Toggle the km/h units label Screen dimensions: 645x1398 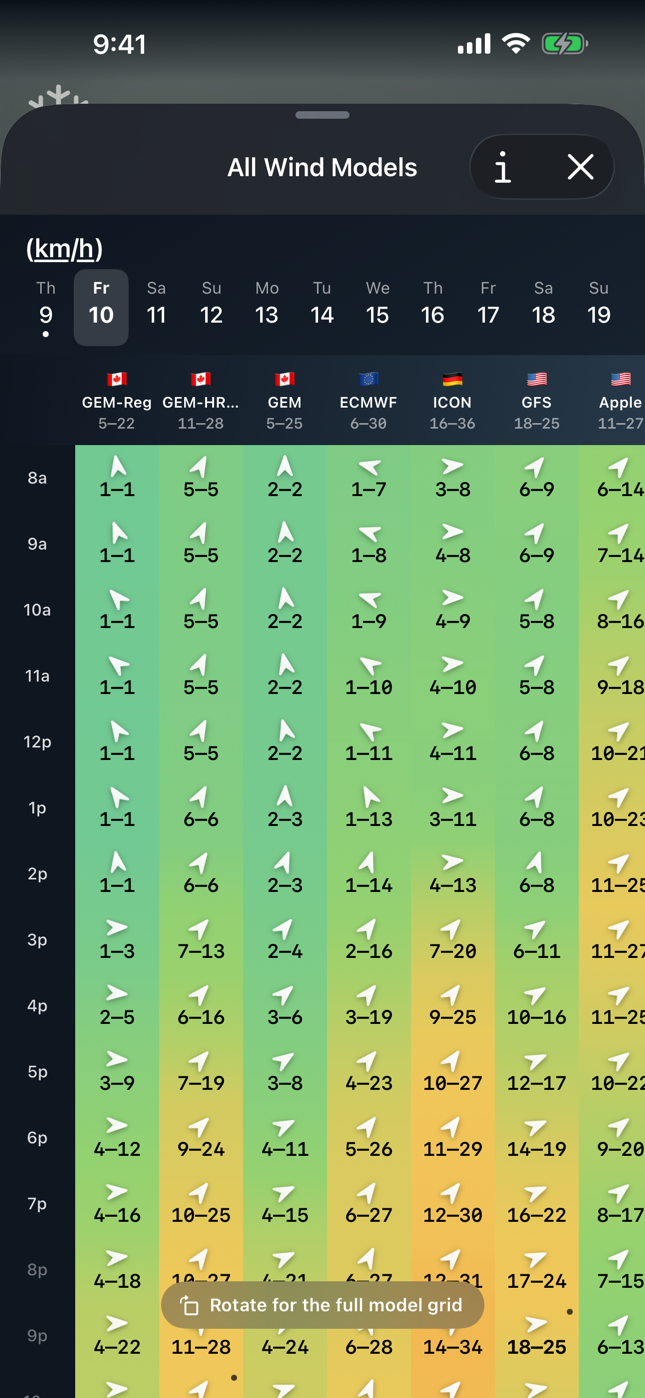point(64,248)
